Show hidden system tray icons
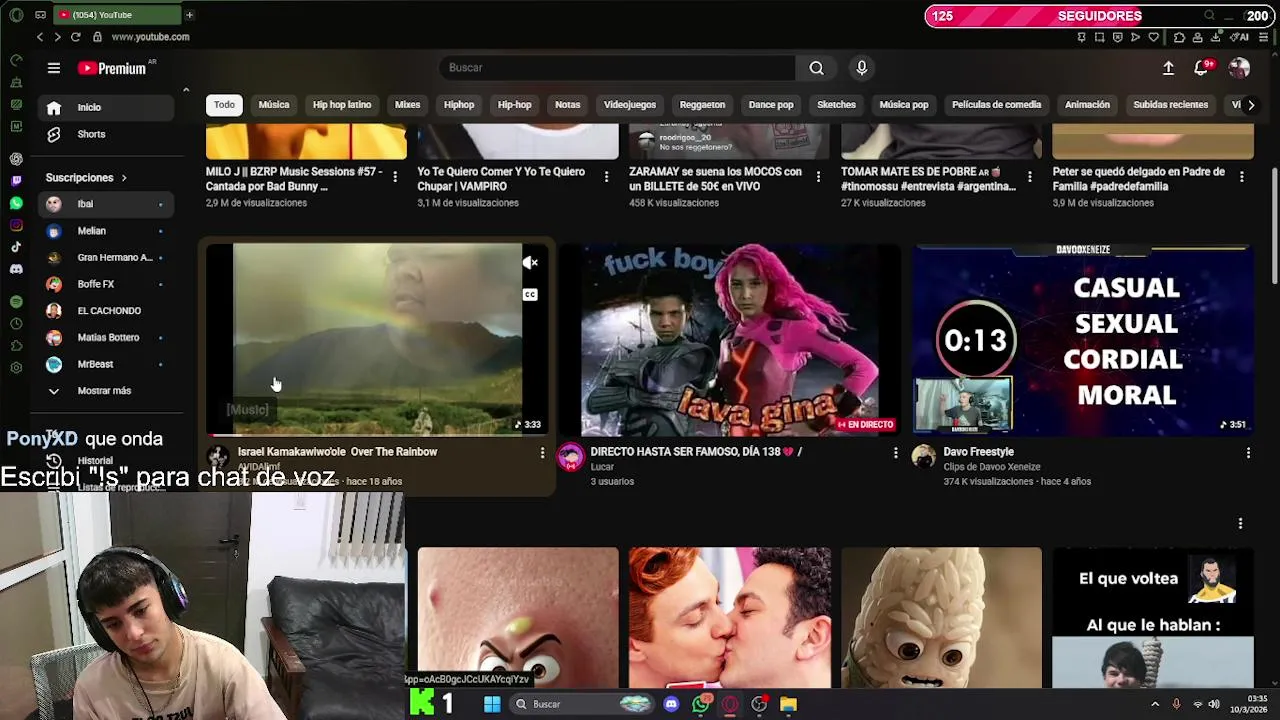This screenshot has width=1280, height=720. pyautogui.click(x=1155, y=704)
